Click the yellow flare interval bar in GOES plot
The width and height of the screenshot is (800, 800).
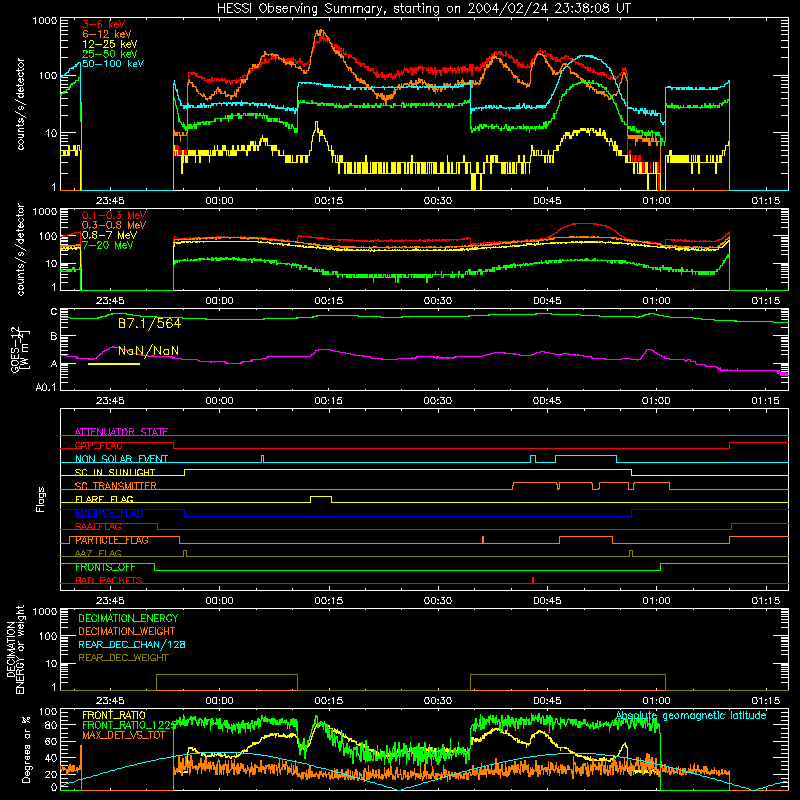point(114,364)
